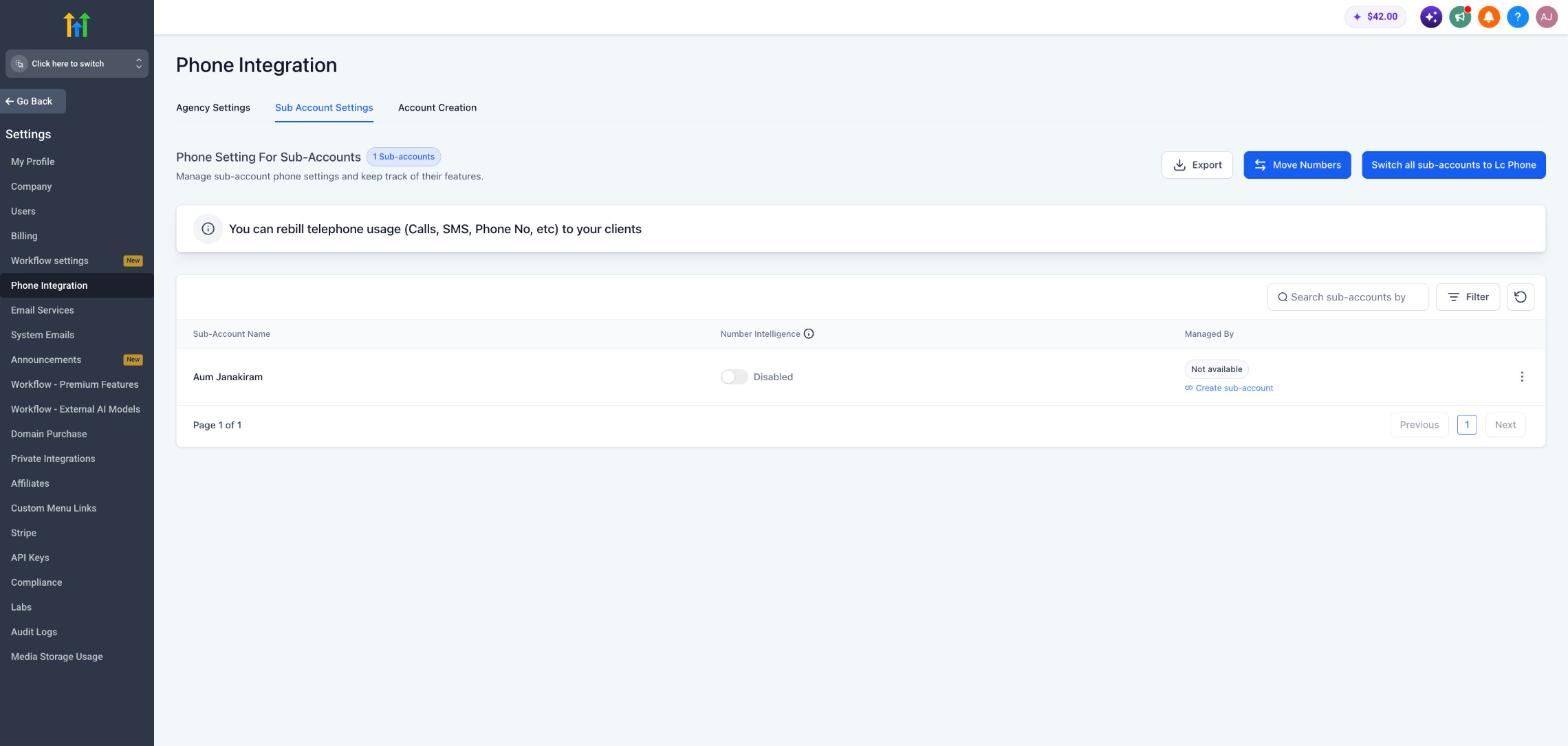Open the AJ user avatar menu

point(1547,17)
